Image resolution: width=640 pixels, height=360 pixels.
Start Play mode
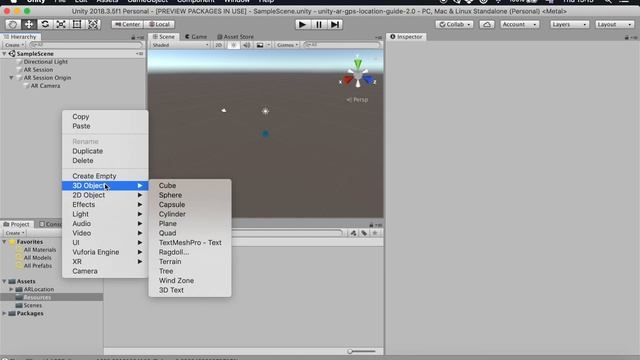click(302, 24)
